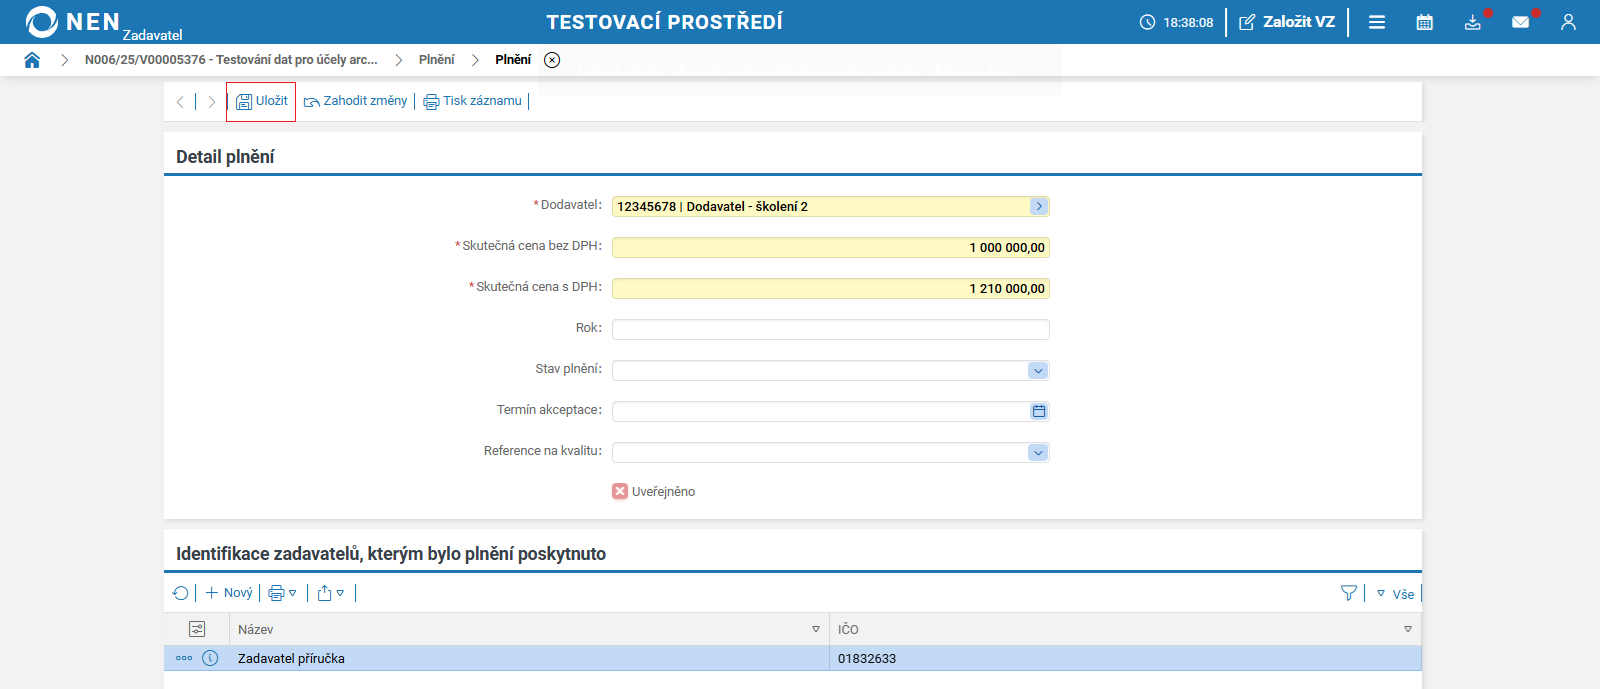This screenshot has height=689, width=1600.
Task: Show info for Zadavatel příručka row
Action: [210, 658]
